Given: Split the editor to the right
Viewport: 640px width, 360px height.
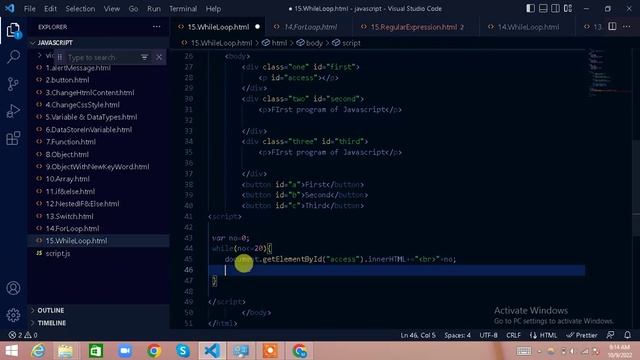Looking at the screenshot, I should [612, 27].
